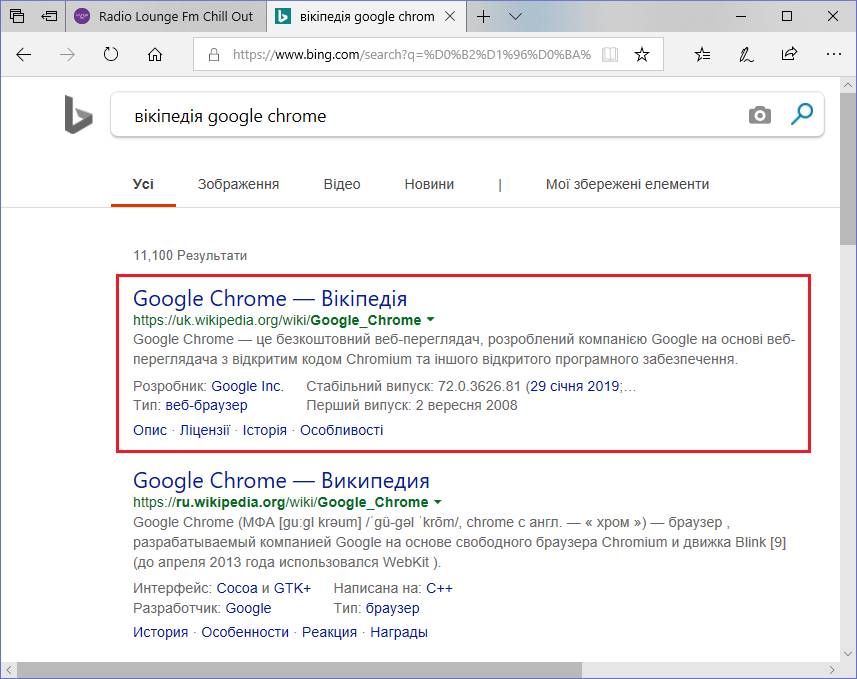Open Google Chrome — Википедия result

tap(281, 481)
